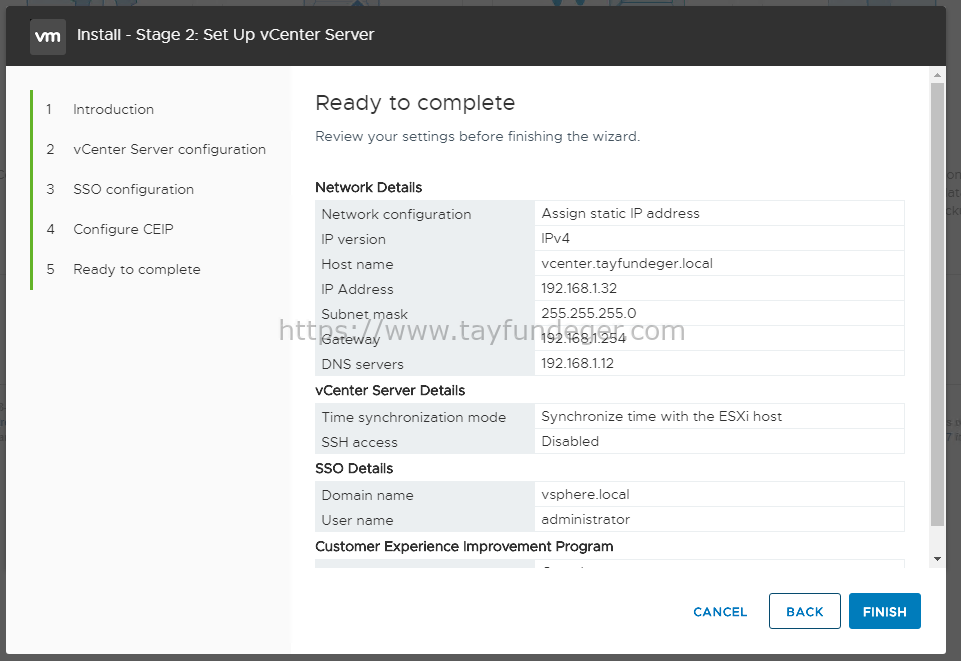The width and height of the screenshot is (961, 661).
Task: Click the VMware vm logo icon
Action: [48, 36]
